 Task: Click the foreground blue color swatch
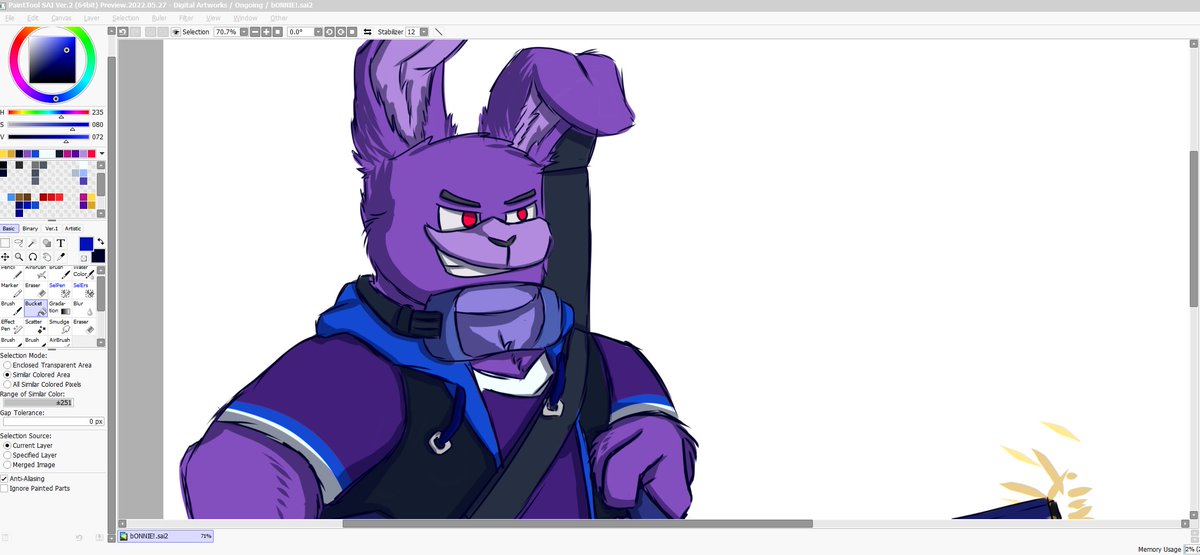[86, 243]
